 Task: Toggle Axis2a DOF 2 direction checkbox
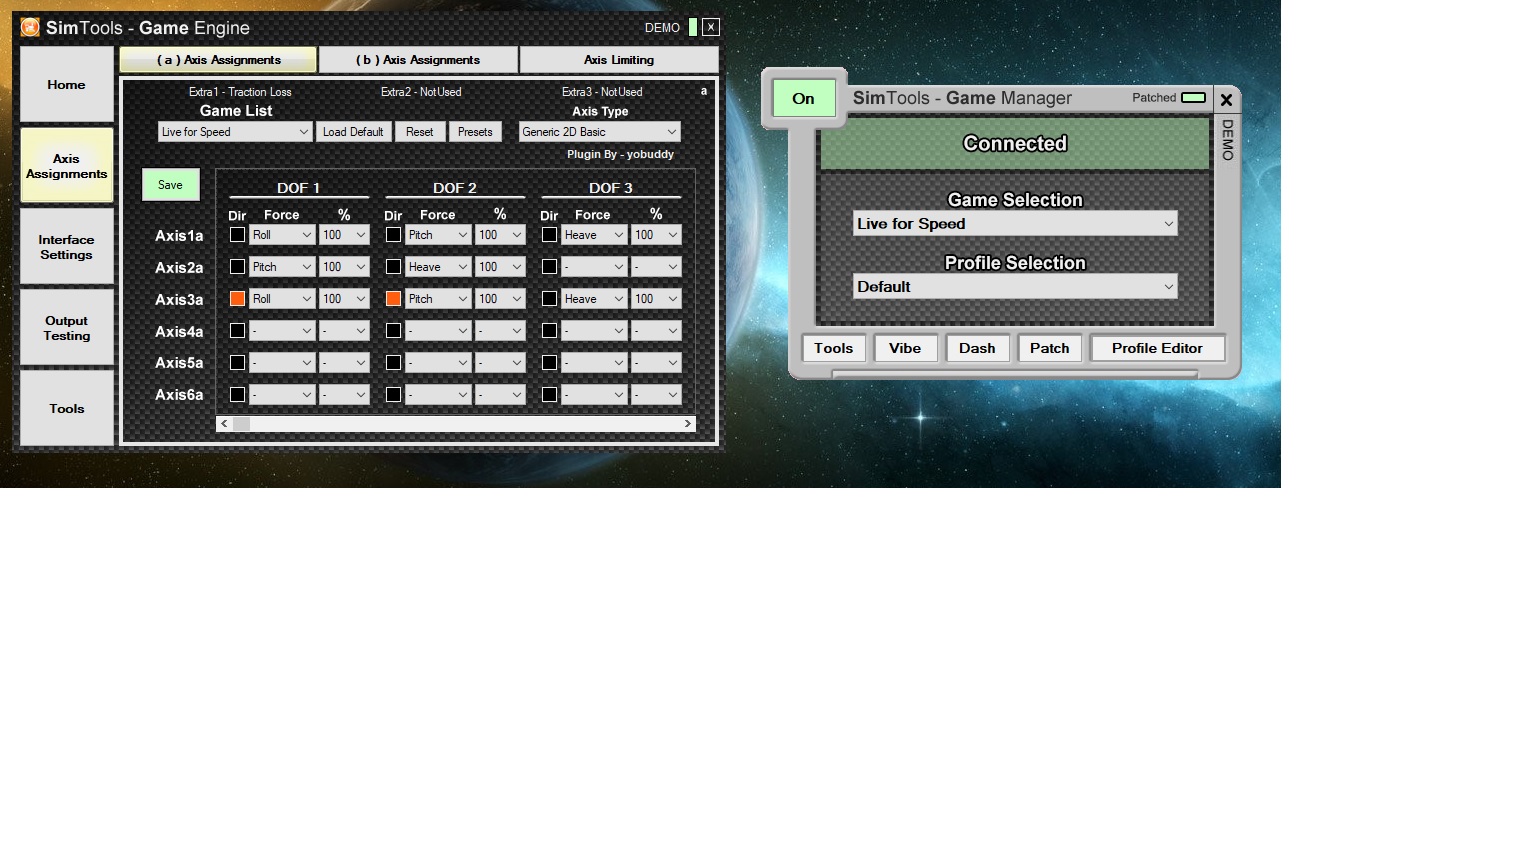click(x=393, y=267)
